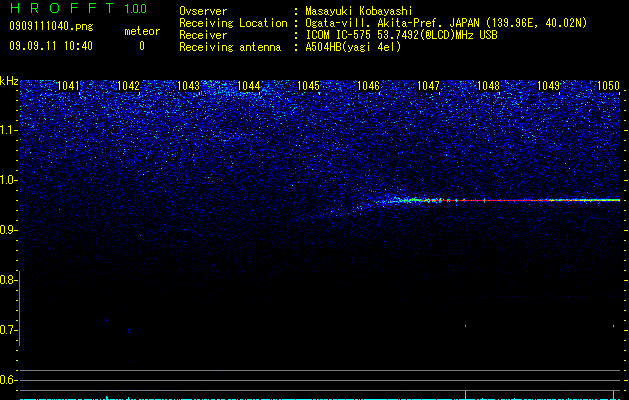The width and height of the screenshot is (629, 400).
Task: Click the 1044 time marker
Action: point(249,86)
